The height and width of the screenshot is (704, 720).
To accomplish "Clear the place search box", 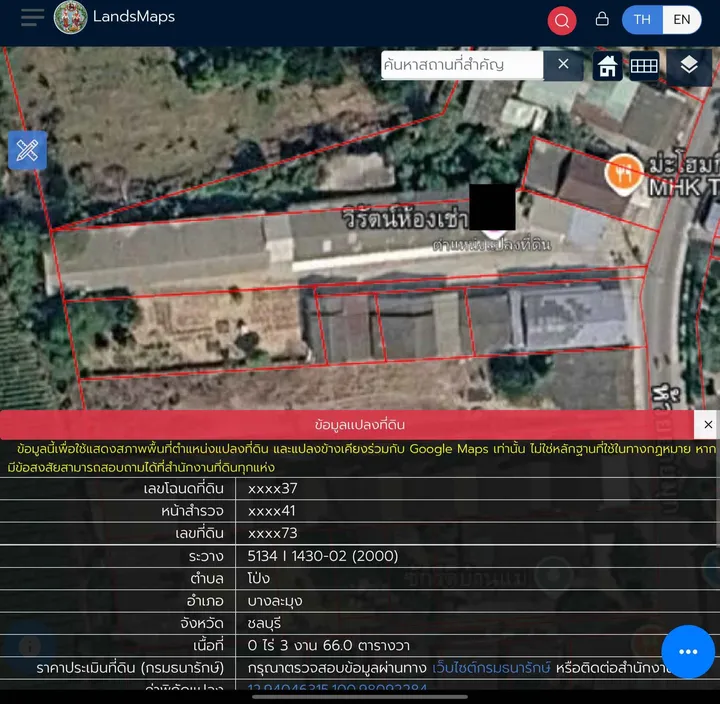I will click(563, 64).
